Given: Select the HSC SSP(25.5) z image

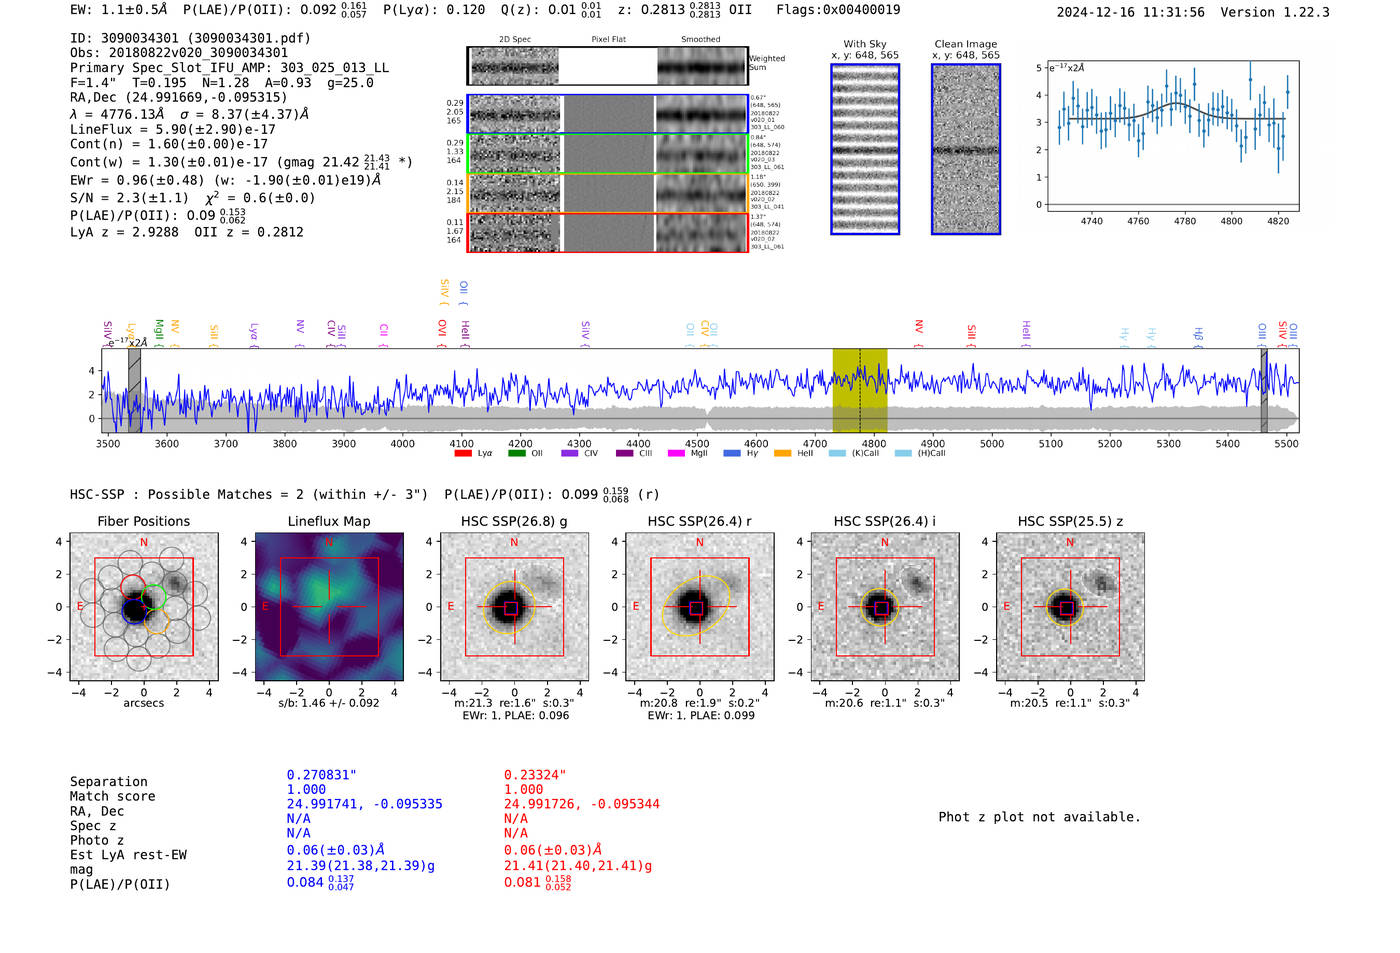Looking at the screenshot, I should coord(1070,607).
